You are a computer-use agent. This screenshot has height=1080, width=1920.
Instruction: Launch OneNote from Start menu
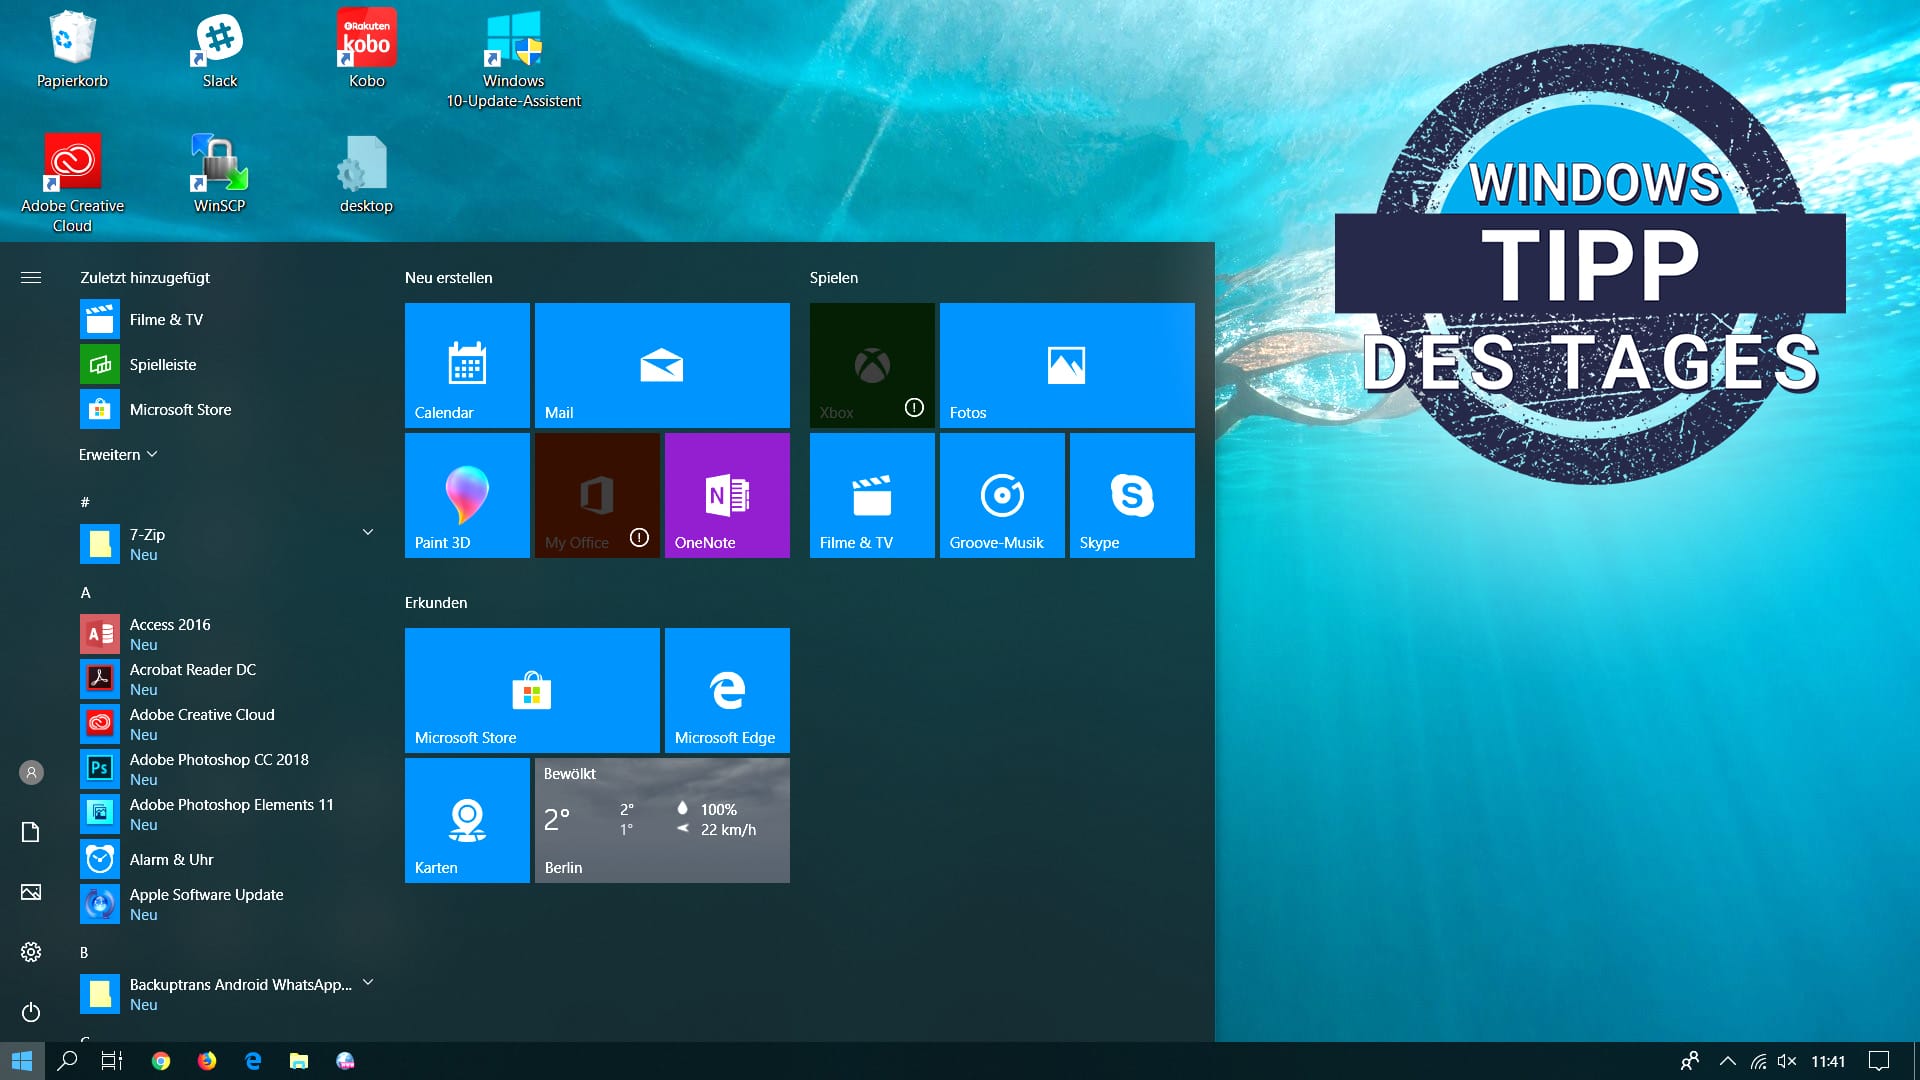(x=728, y=493)
